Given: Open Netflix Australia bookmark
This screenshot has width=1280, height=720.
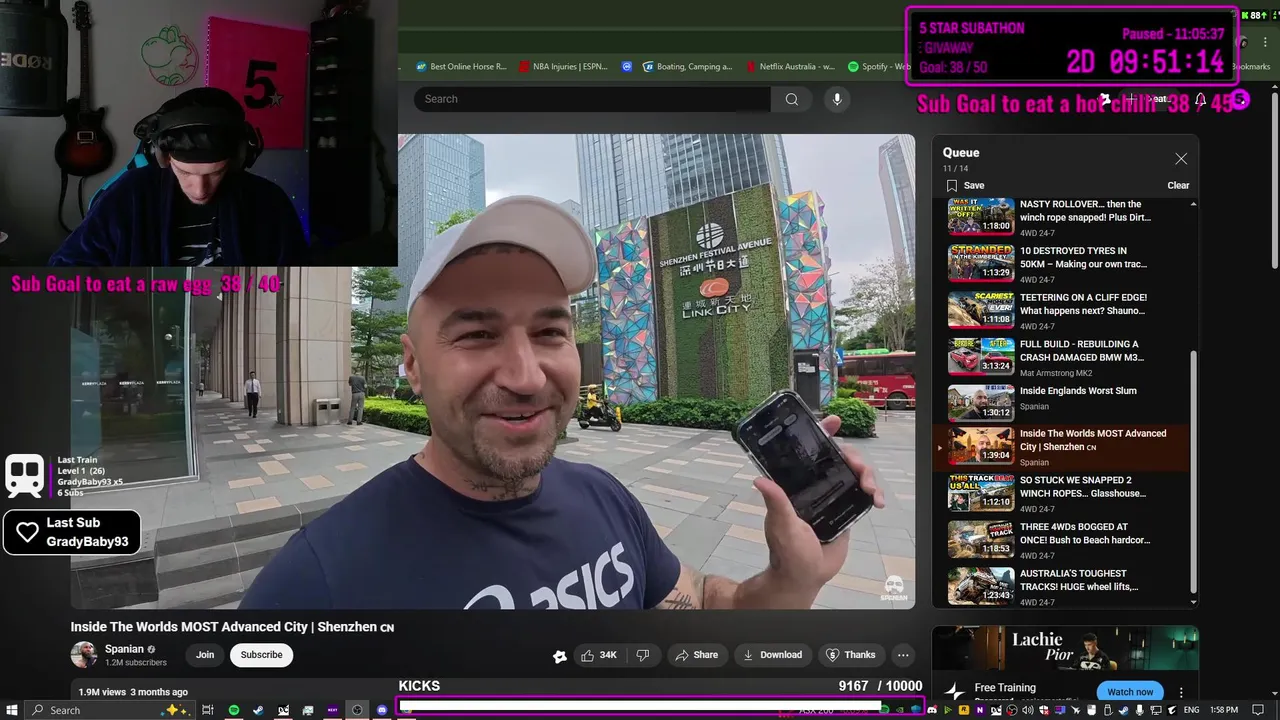Looking at the screenshot, I should 790,67.
